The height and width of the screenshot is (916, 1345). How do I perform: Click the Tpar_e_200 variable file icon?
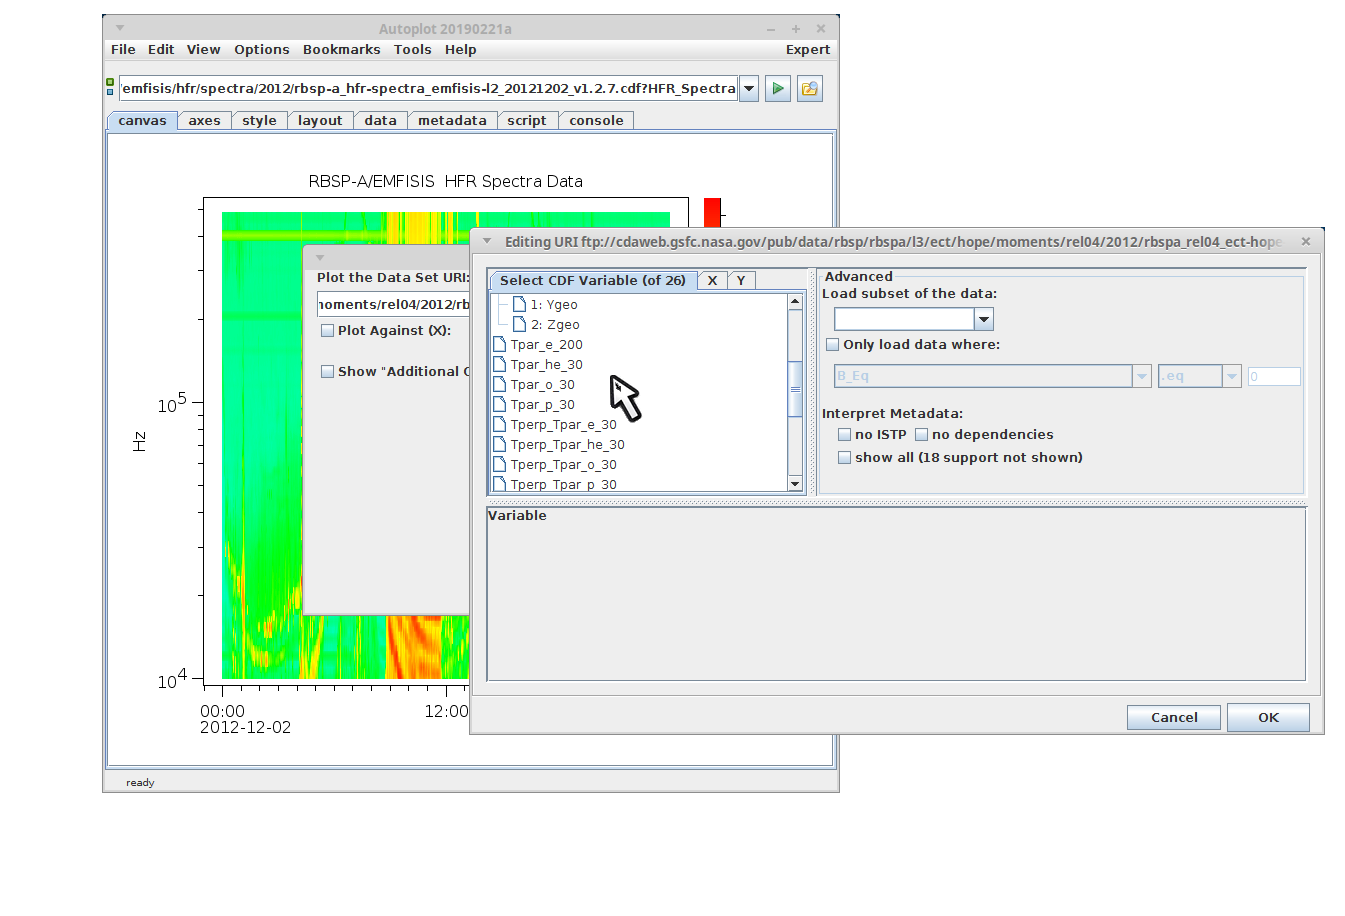pyautogui.click(x=500, y=344)
